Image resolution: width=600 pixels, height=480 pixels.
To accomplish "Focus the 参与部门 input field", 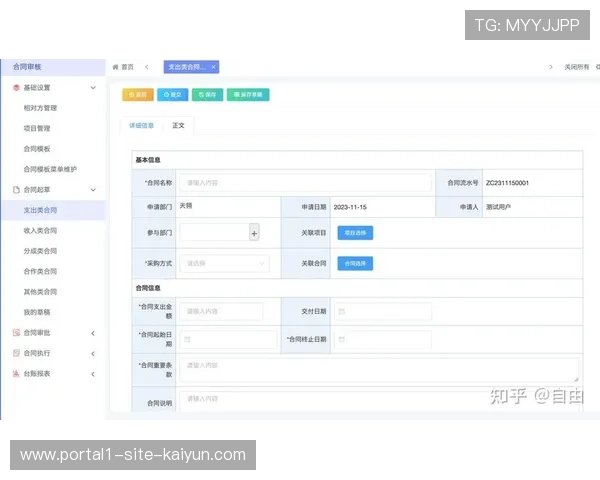I will pyautogui.click(x=215, y=232).
